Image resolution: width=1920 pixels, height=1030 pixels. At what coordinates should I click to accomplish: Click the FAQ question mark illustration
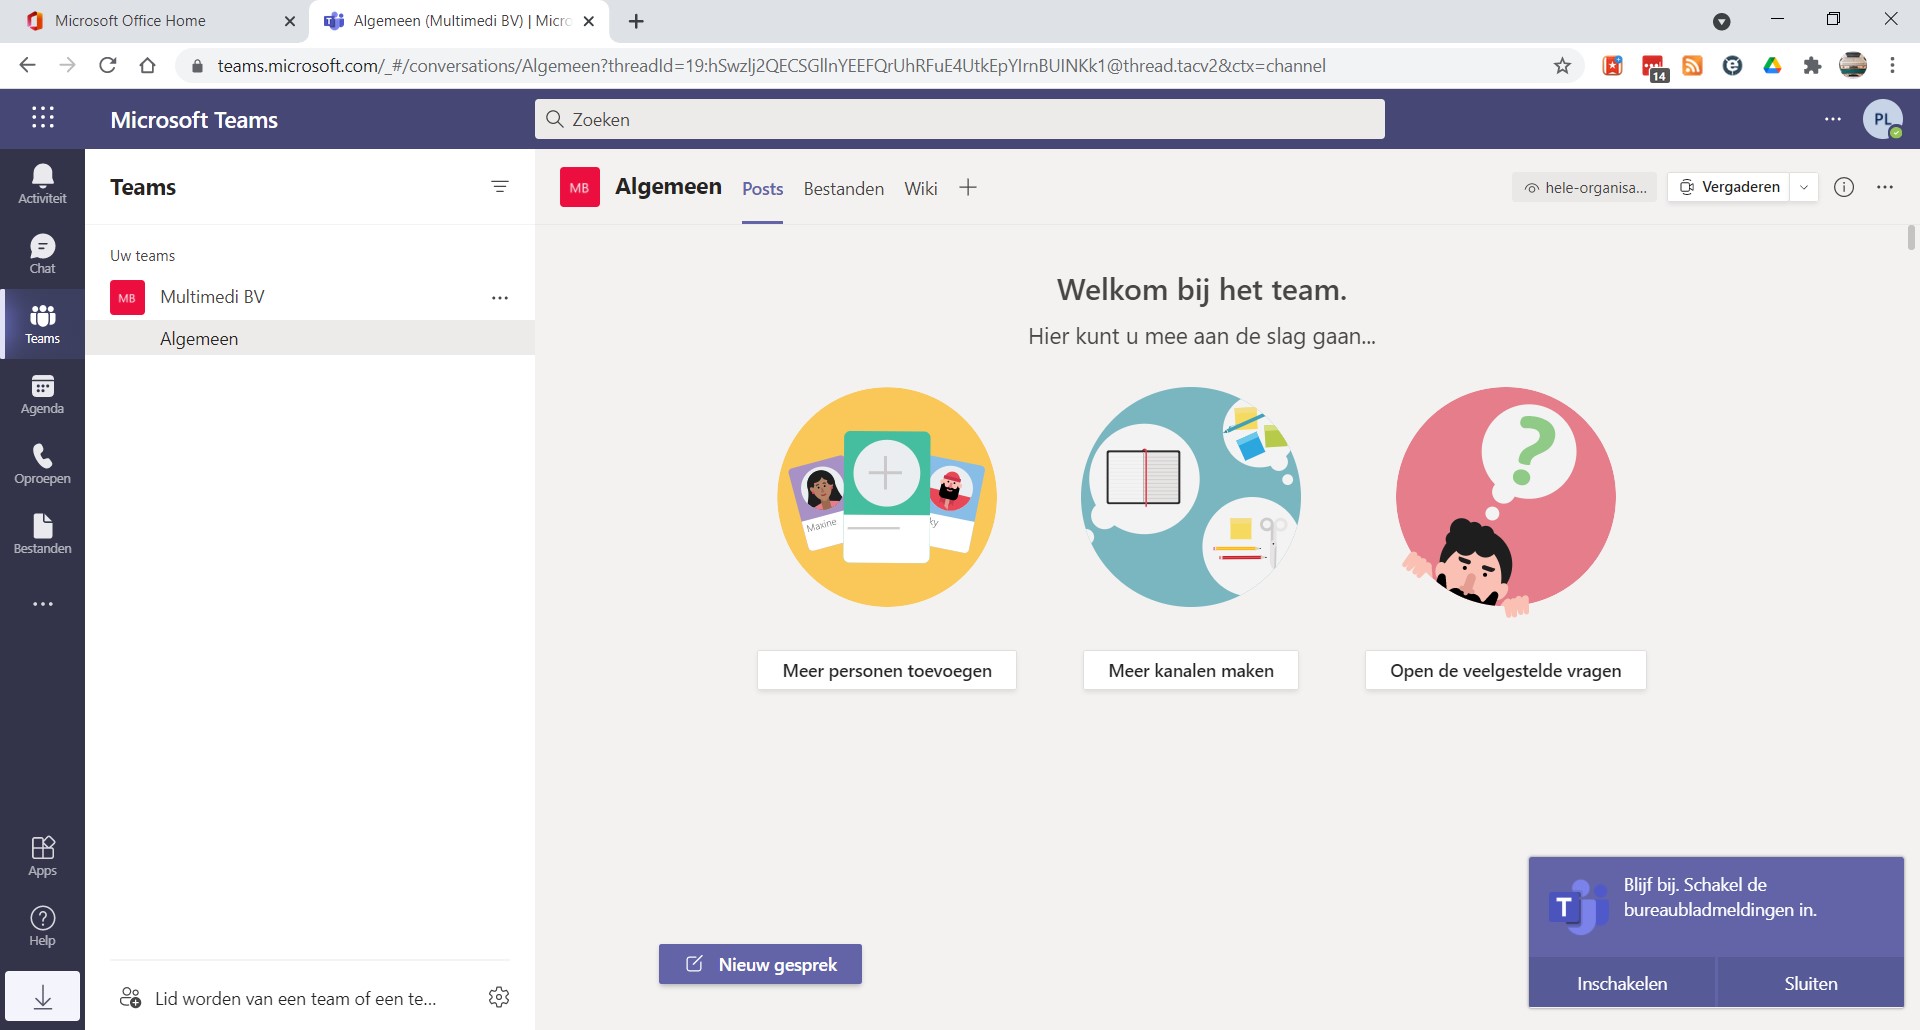coord(1506,500)
